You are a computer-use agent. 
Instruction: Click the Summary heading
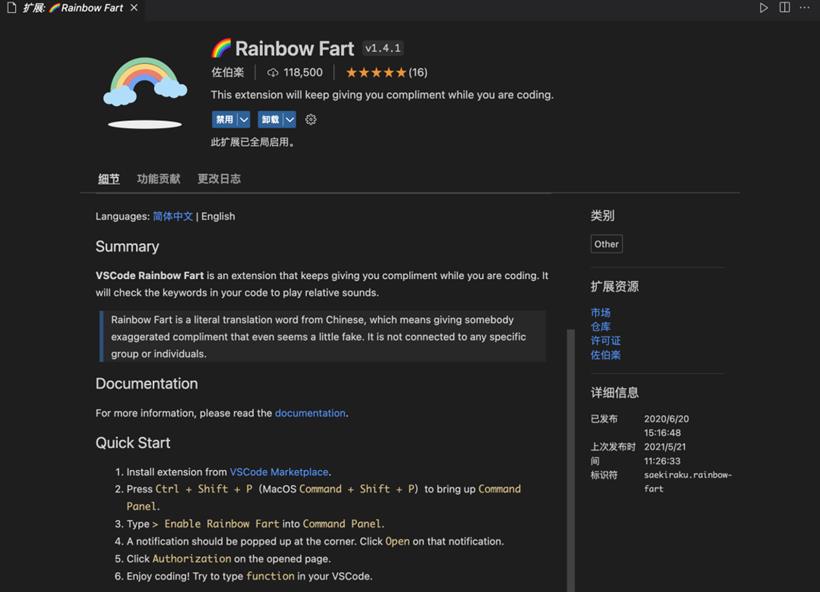(x=127, y=247)
